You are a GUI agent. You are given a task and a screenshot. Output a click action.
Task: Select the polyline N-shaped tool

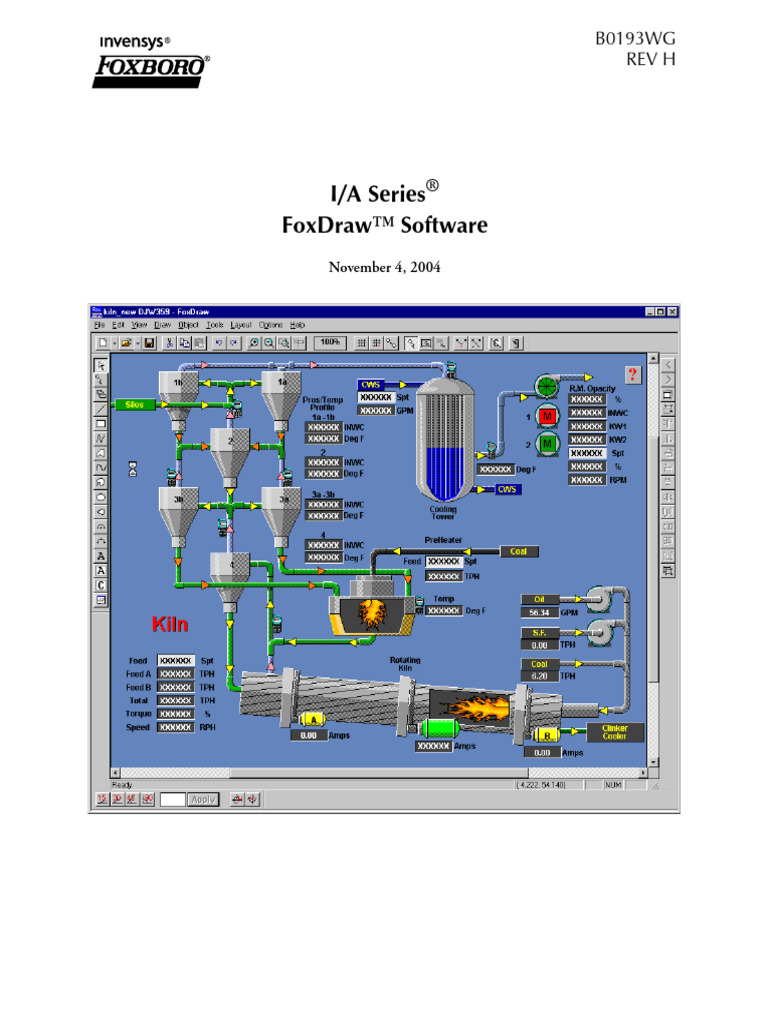tap(101, 438)
